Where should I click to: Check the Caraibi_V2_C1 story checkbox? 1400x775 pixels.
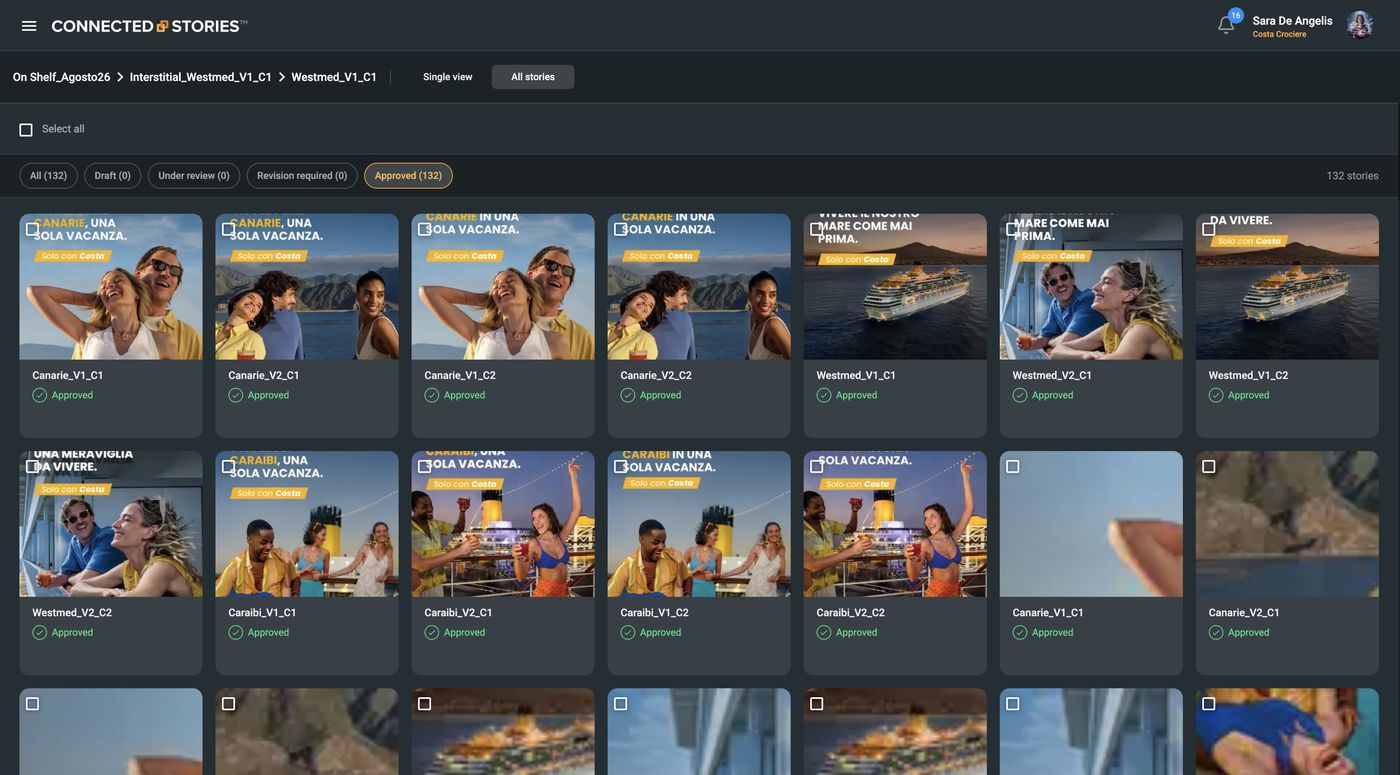(x=425, y=467)
